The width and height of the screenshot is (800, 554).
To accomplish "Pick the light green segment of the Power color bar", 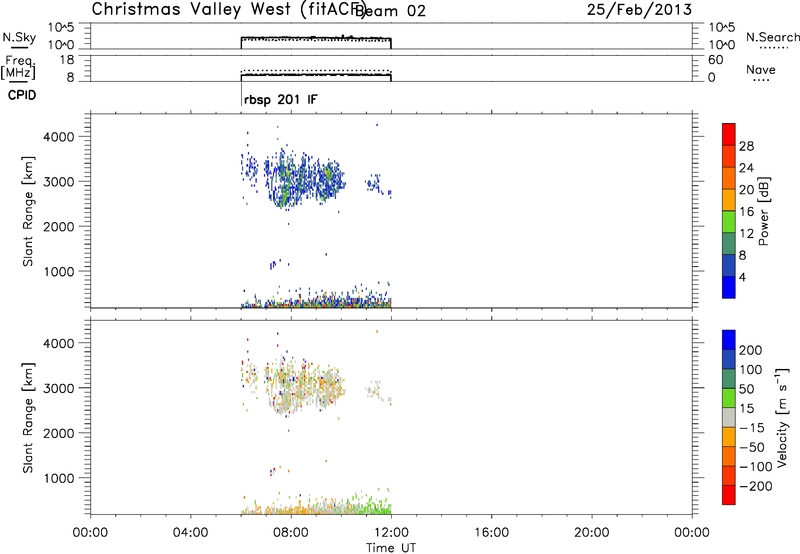I will click(729, 221).
